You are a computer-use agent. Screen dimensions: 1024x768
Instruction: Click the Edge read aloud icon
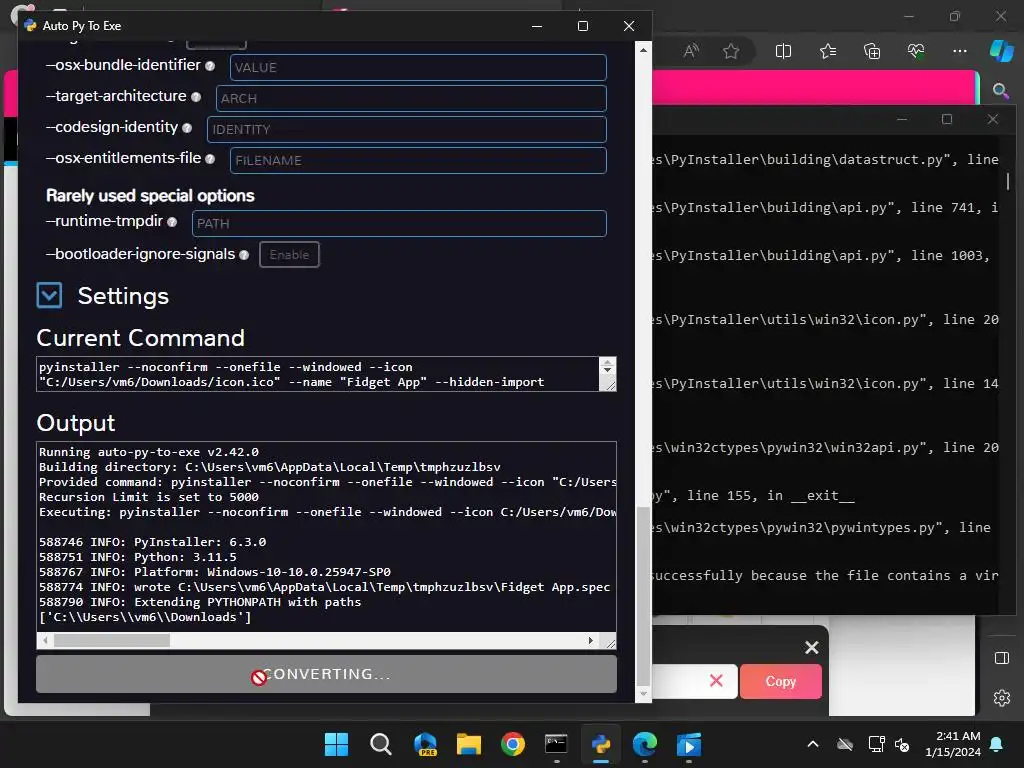point(691,51)
